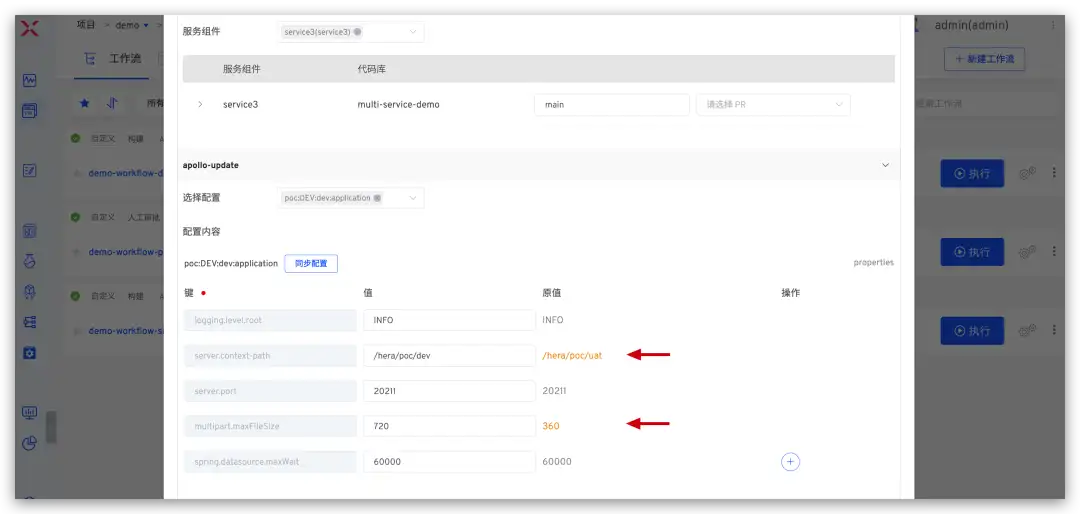Viewport: 1080px width, 514px height.
Task: Click the 原值 column header
Action: point(552,293)
